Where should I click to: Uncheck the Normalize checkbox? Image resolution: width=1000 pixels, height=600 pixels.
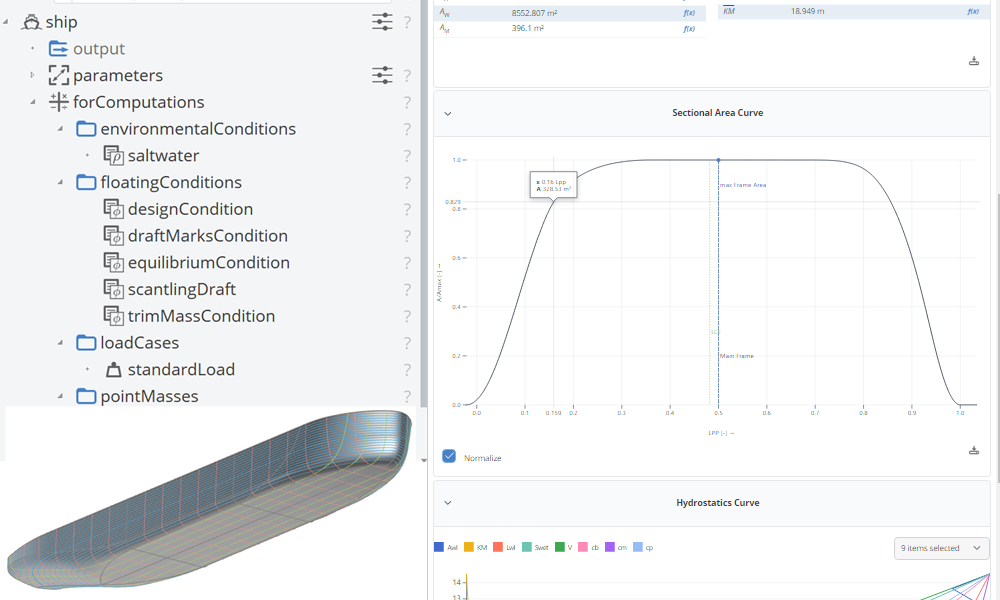pyautogui.click(x=449, y=456)
